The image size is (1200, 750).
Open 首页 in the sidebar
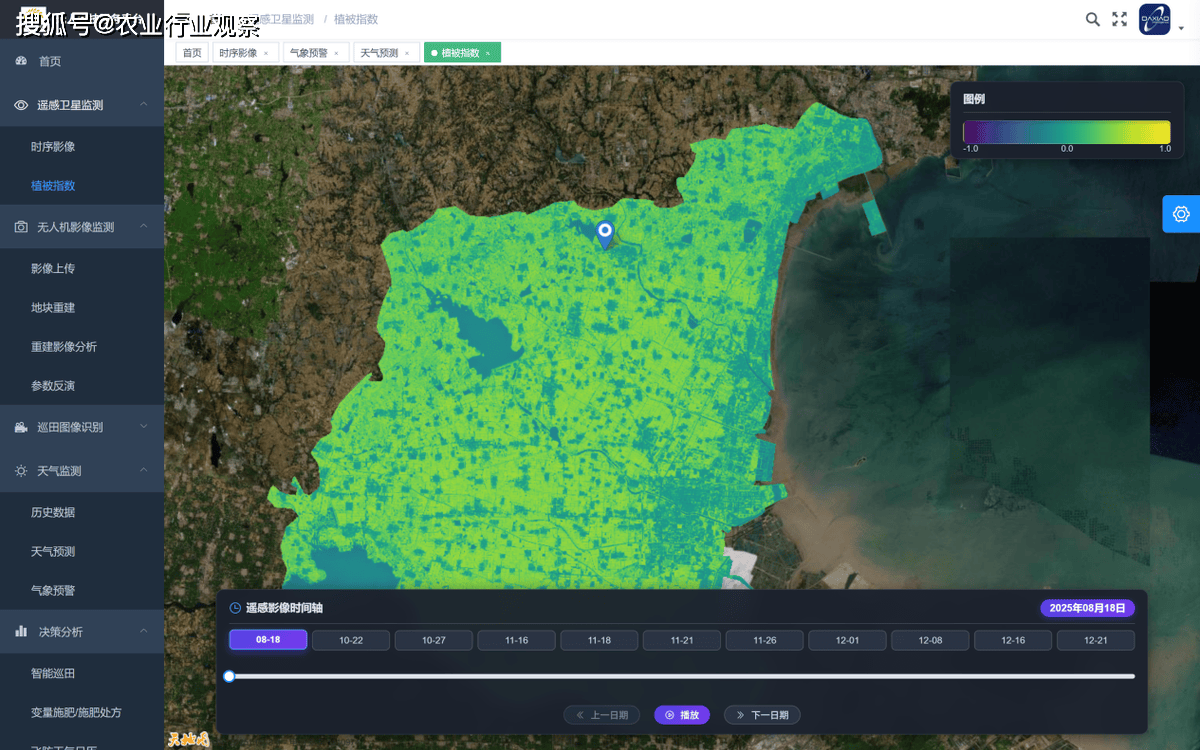pos(50,61)
